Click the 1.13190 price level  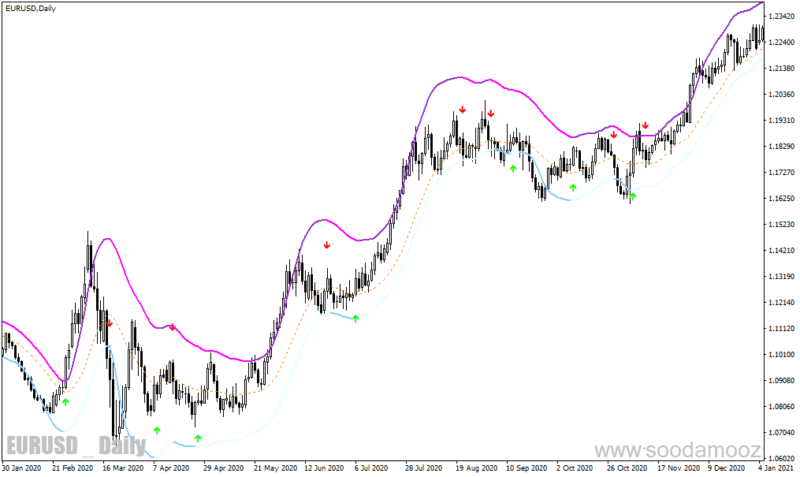tap(782, 277)
